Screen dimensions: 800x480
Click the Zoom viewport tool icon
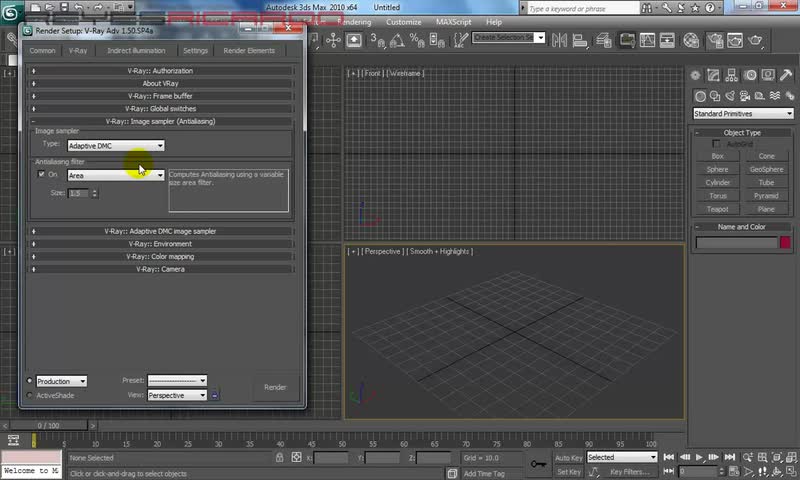[x=747, y=457]
